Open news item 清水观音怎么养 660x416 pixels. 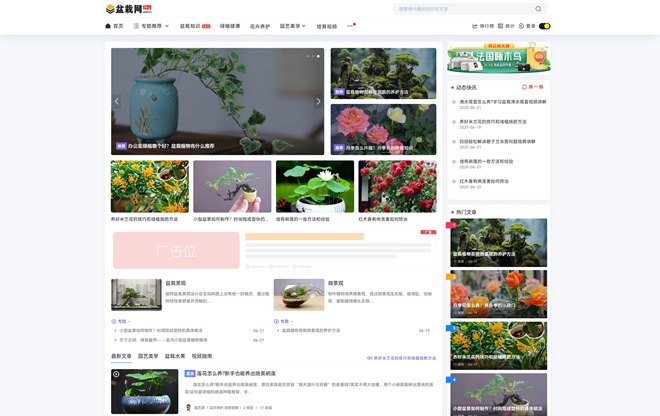(503, 101)
